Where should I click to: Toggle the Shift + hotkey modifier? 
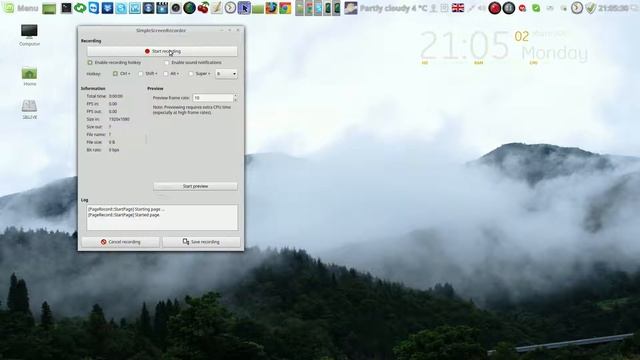[x=140, y=74]
